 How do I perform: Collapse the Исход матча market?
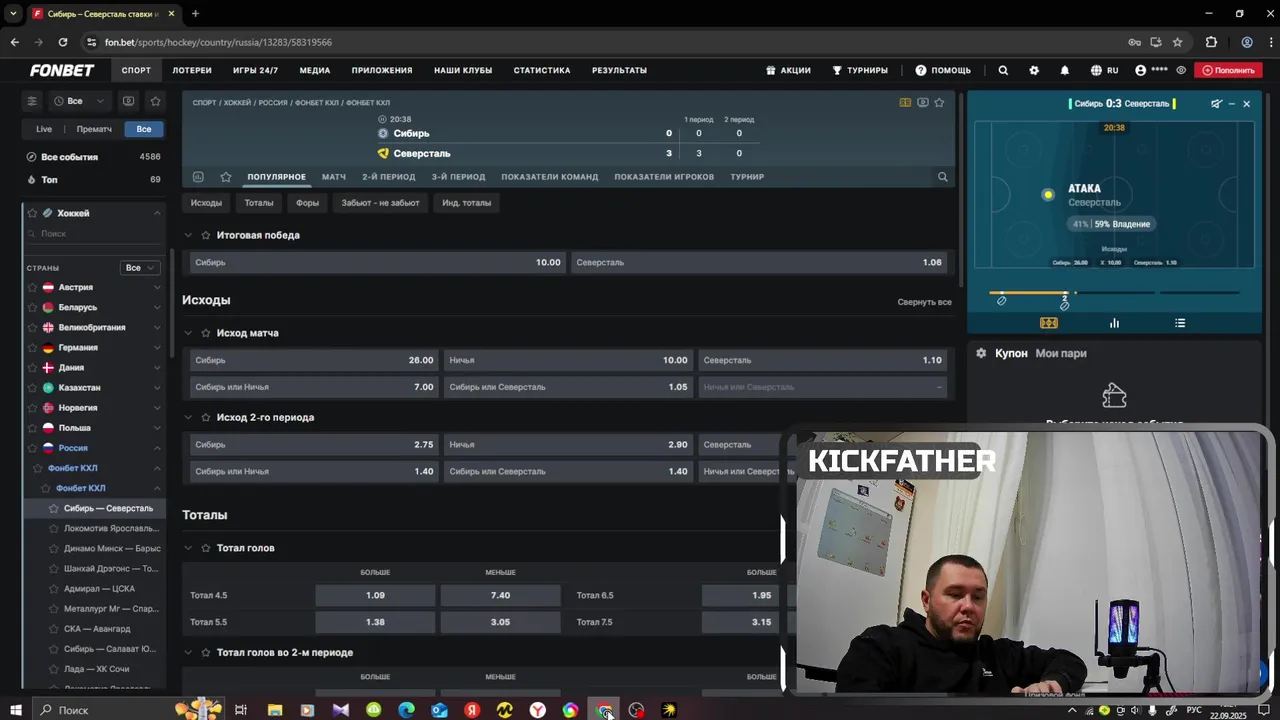188,333
